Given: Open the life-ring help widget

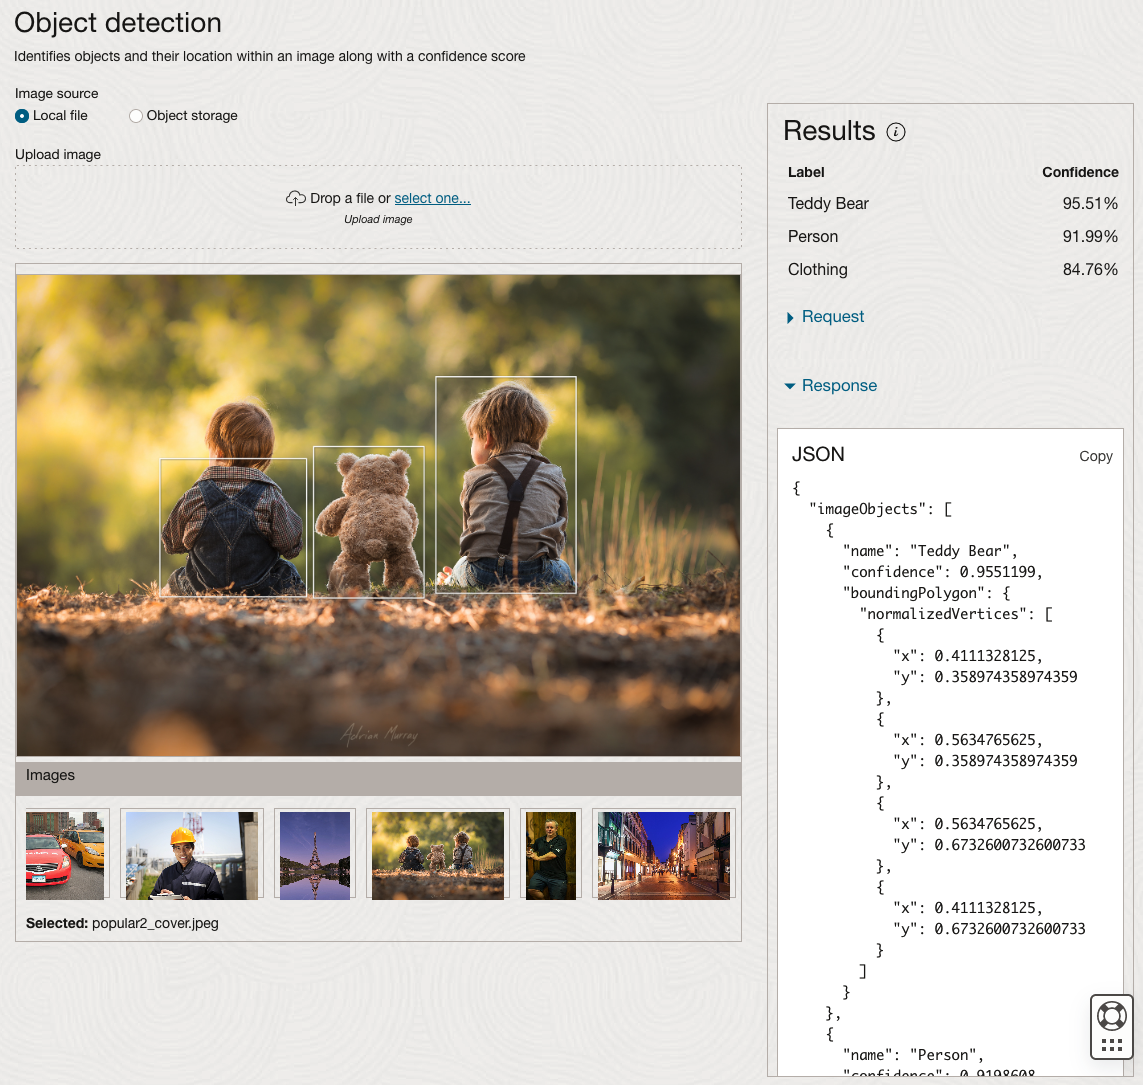Looking at the screenshot, I should tap(1111, 1015).
